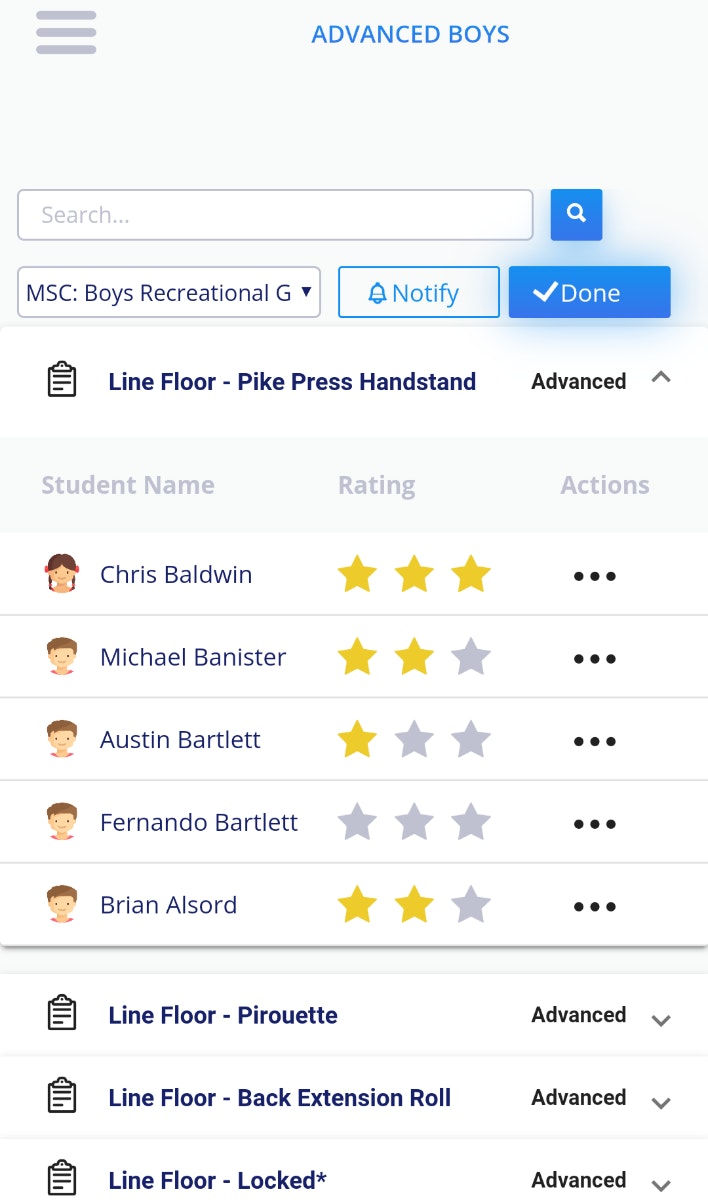This screenshot has height=1200, width=708.
Task: Add a second star to Austin Bartlett
Action: pyautogui.click(x=414, y=740)
